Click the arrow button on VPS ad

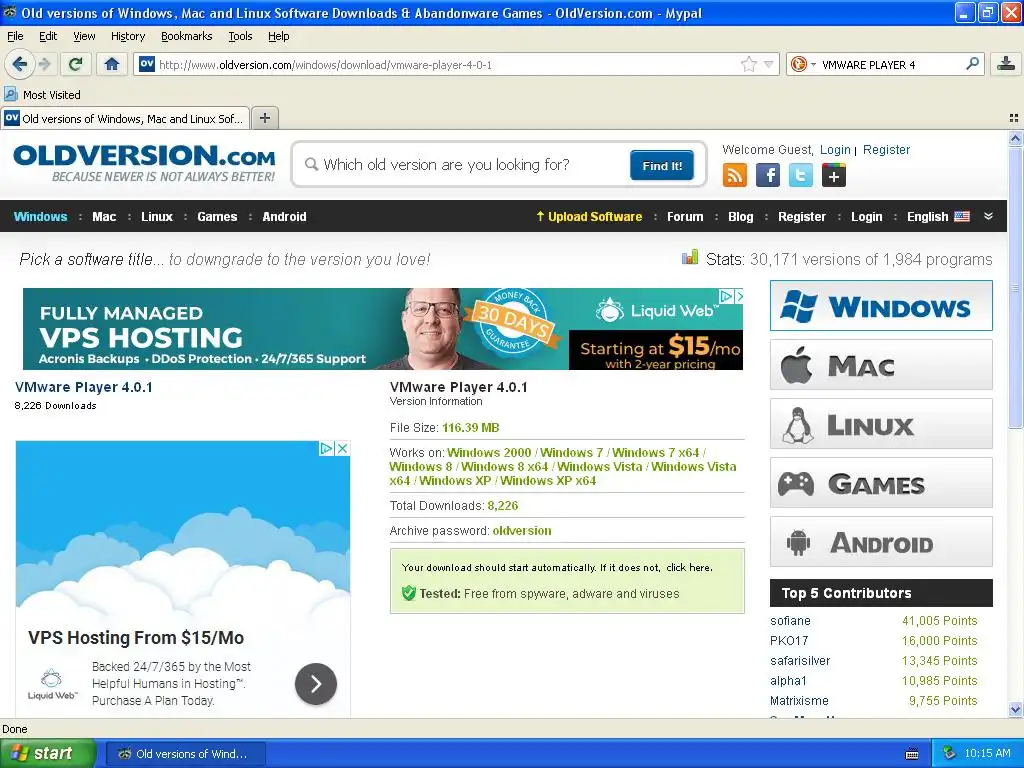click(x=316, y=684)
